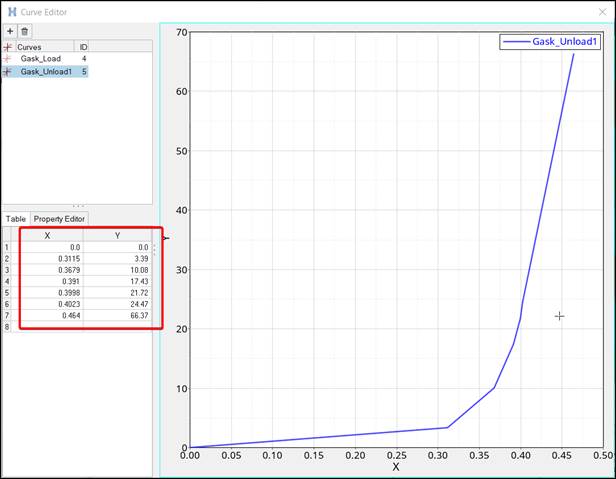This screenshot has height=479, width=616.
Task: Click the curve icon in Curves header
Action: [8, 47]
